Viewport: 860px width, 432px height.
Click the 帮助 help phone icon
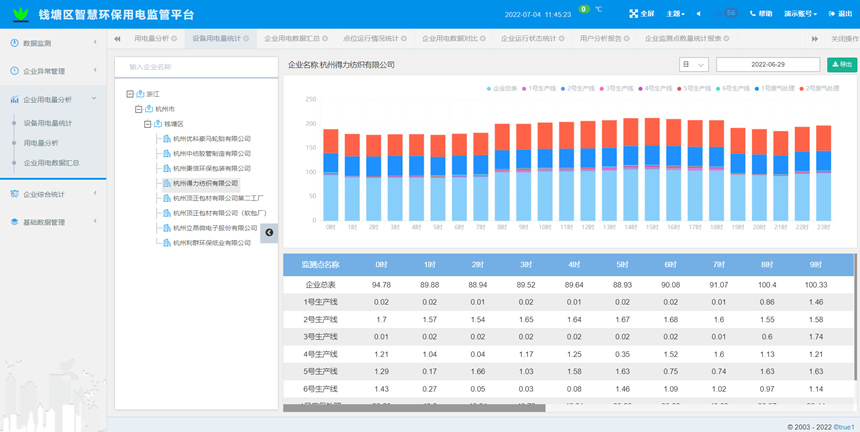pos(753,14)
